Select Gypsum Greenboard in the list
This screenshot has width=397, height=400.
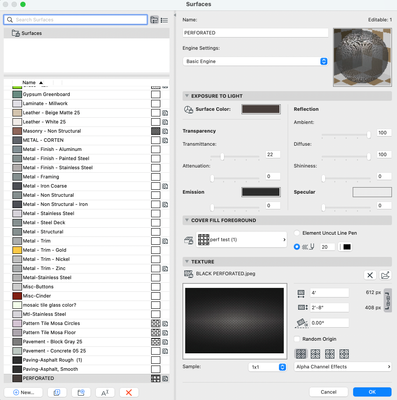pos(87,94)
